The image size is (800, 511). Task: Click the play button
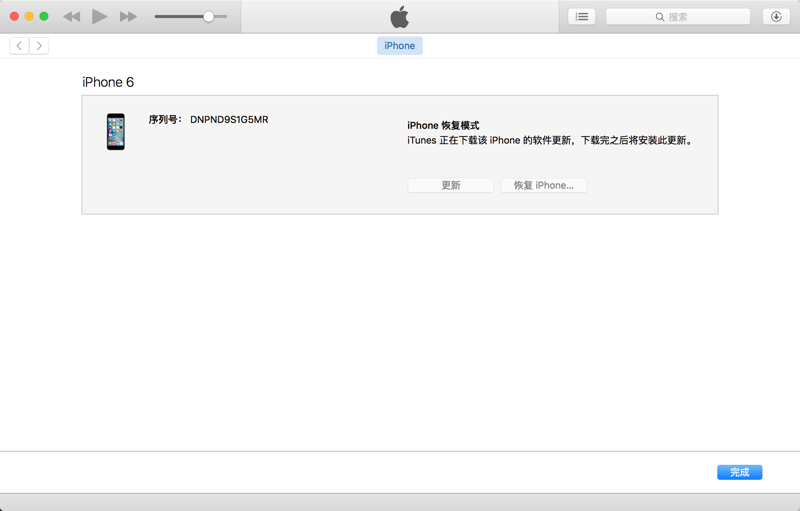[99, 16]
